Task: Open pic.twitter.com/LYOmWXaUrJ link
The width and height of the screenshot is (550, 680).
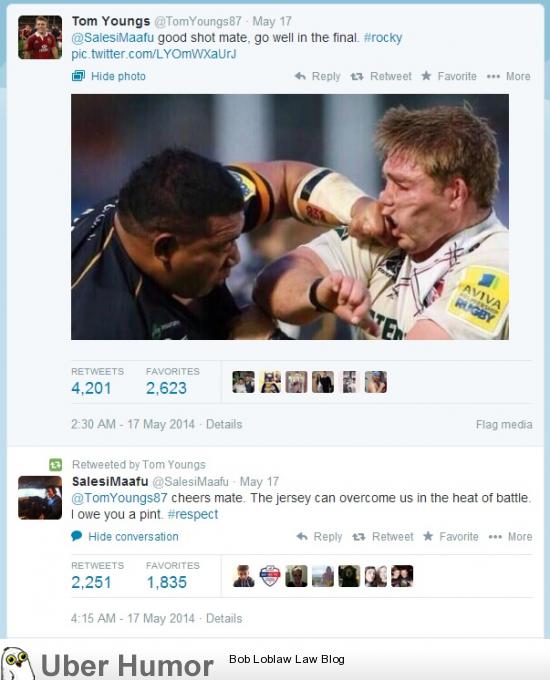Action: point(154,54)
